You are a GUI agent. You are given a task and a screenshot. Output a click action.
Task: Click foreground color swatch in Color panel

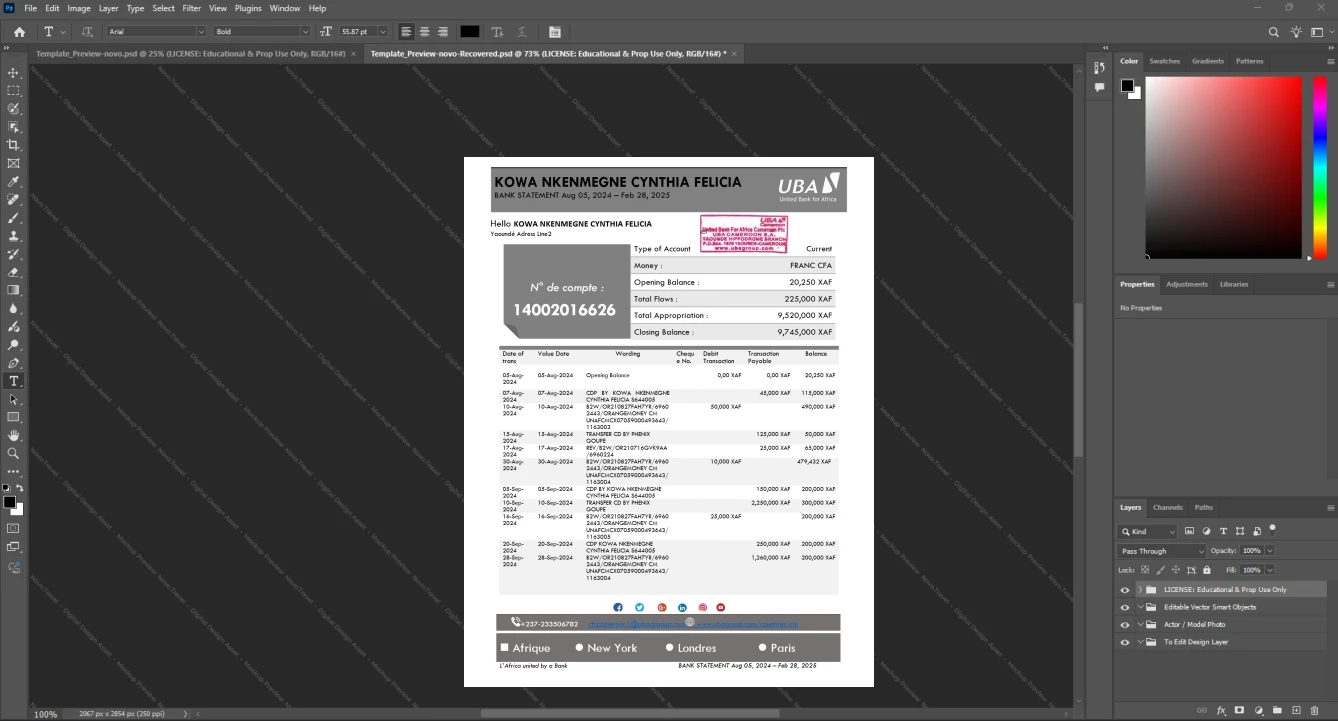pos(1127,86)
